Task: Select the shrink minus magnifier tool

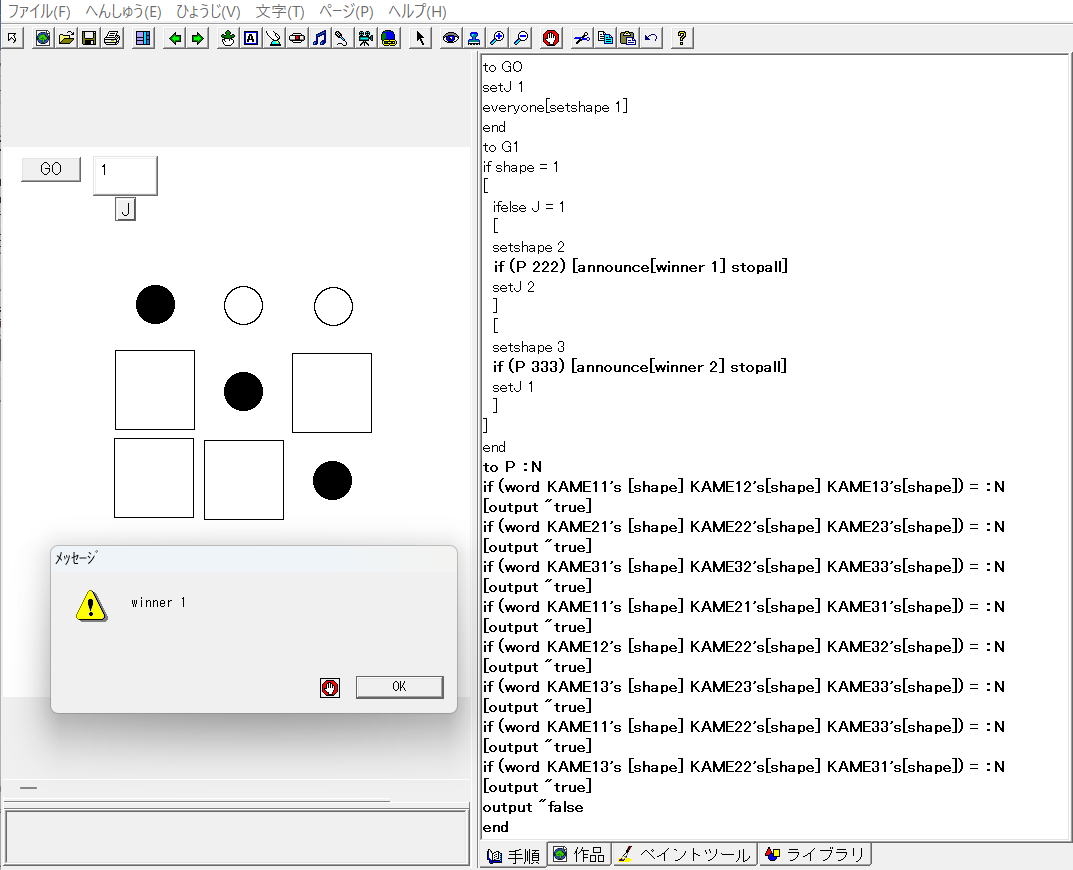Action: click(521, 38)
